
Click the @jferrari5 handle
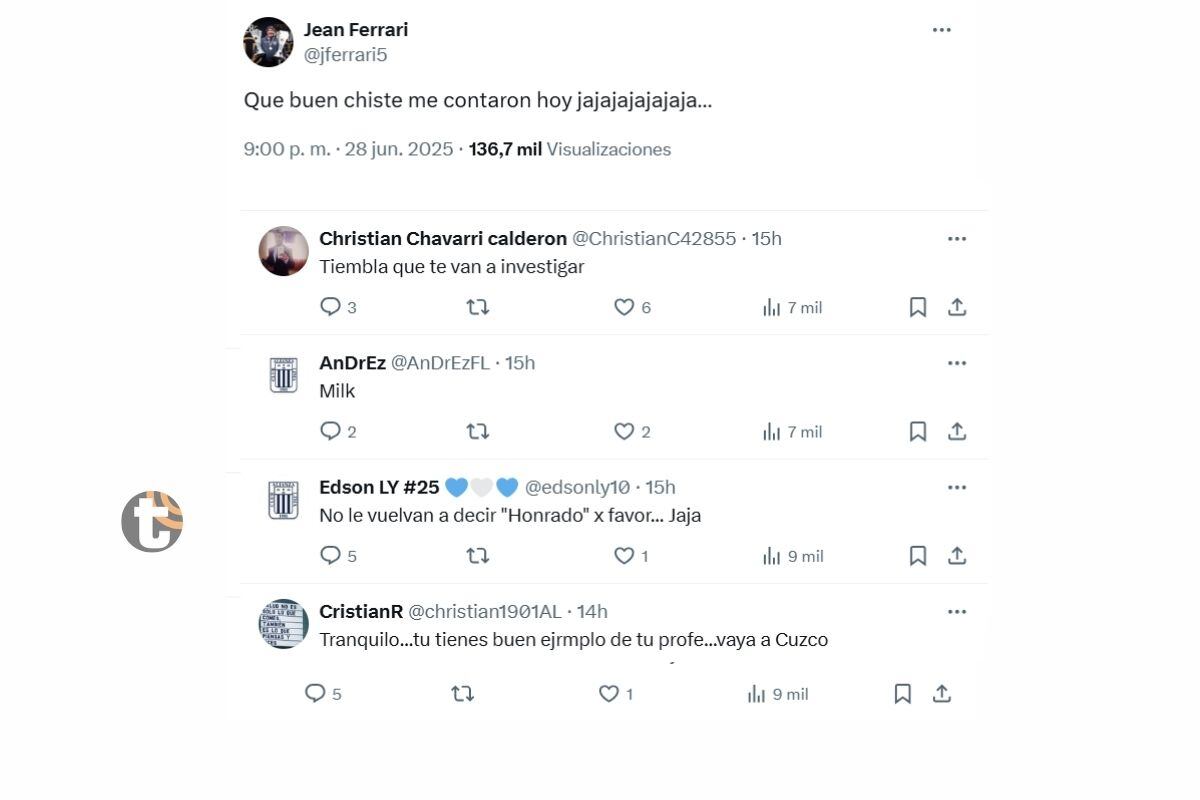click(x=346, y=54)
